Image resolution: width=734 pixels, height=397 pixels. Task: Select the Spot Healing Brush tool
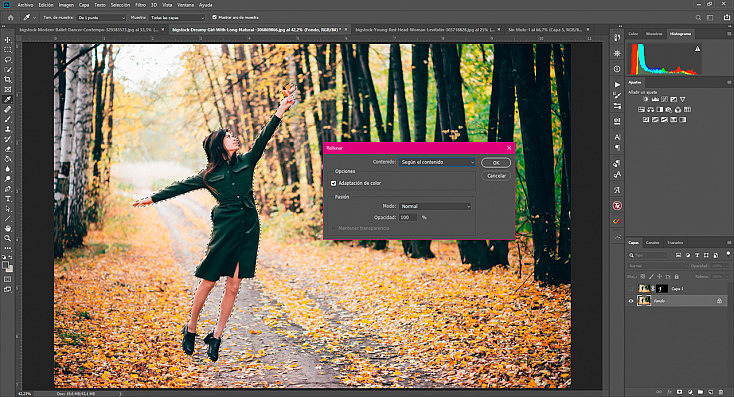(x=7, y=109)
